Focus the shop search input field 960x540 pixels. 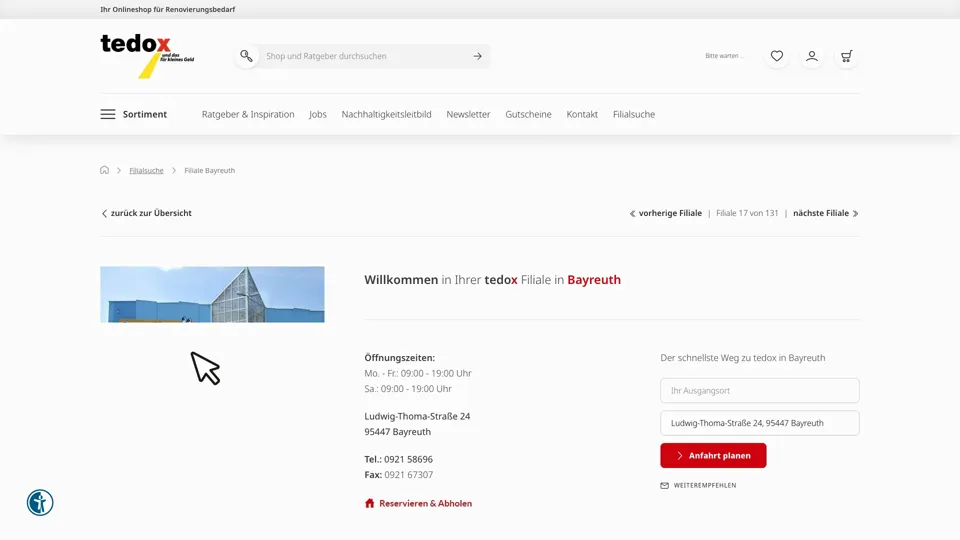coord(364,56)
